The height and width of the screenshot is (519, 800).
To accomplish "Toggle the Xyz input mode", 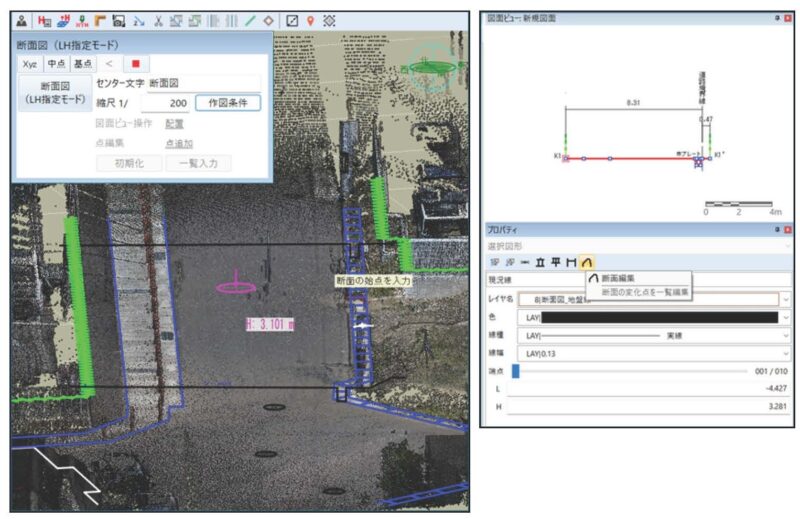I will [x=30, y=64].
